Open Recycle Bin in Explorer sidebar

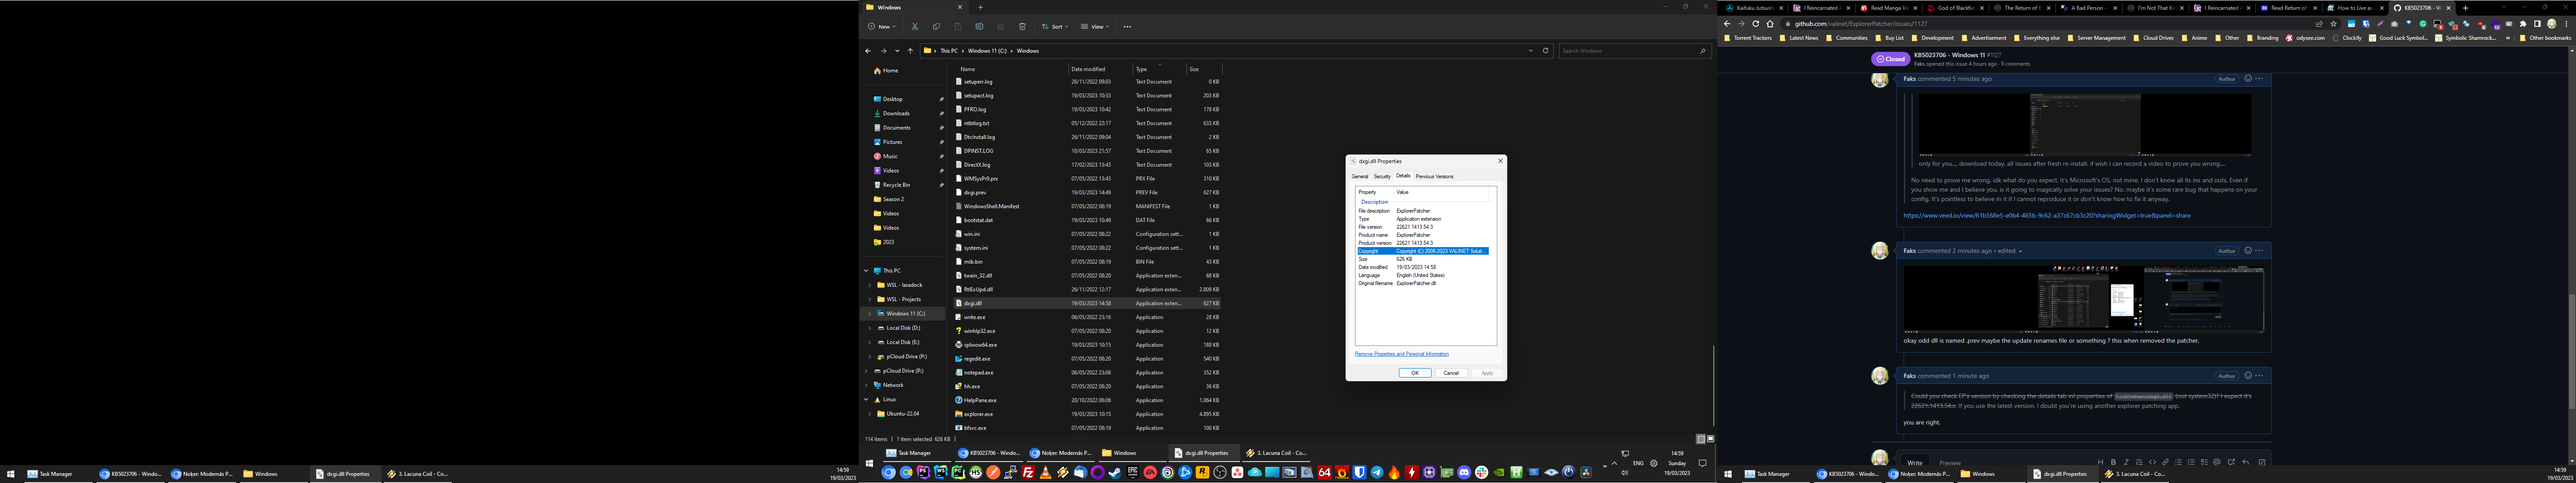pyautogui.click(x=892, y=185)
